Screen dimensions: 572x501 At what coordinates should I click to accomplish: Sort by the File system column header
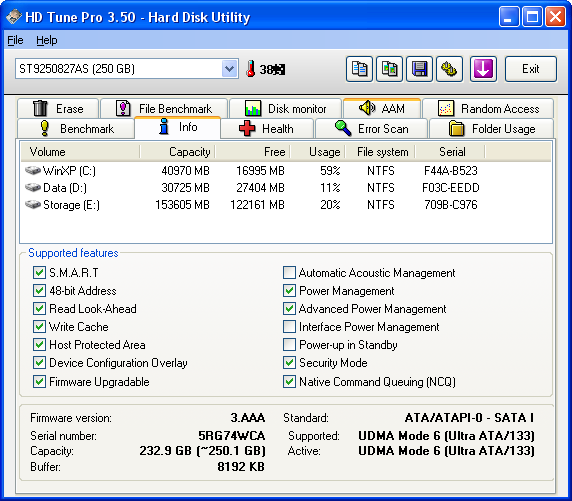380,152
